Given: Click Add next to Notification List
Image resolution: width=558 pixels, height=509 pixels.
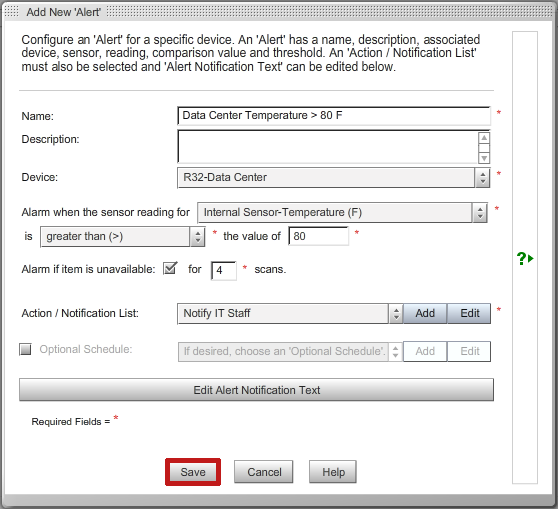Looking at the screenshot, I should coord(425,314).
